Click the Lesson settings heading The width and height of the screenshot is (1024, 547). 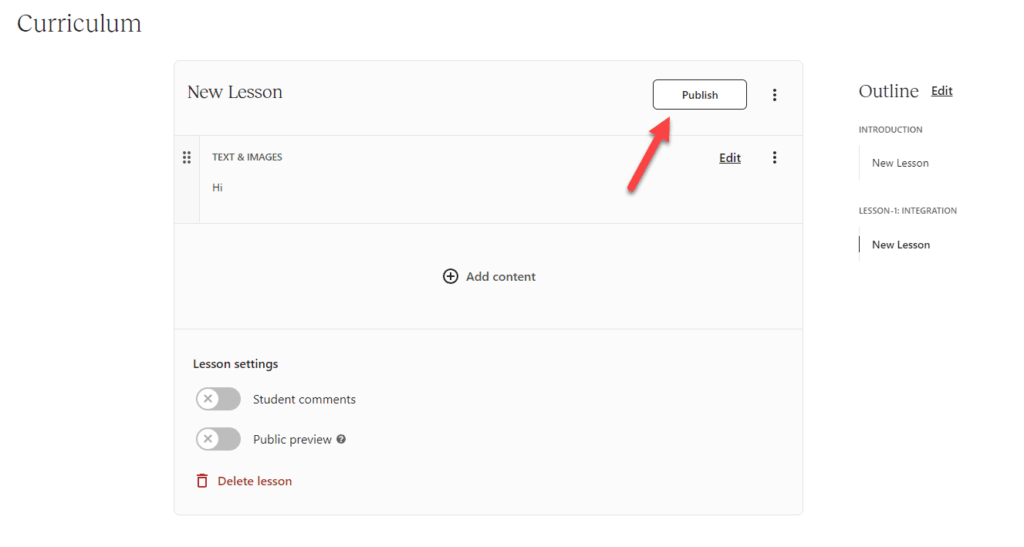235,364
